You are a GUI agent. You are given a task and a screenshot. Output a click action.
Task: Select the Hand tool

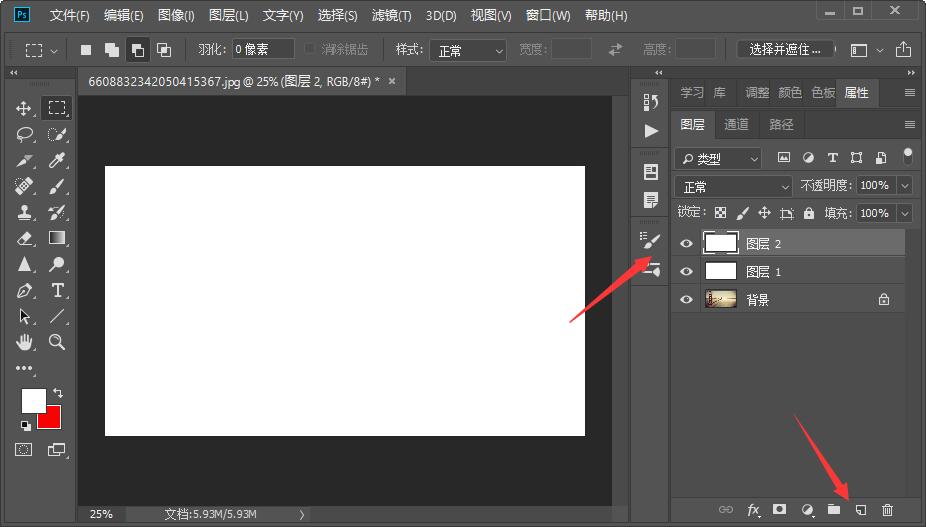click(x=24, y=342)
